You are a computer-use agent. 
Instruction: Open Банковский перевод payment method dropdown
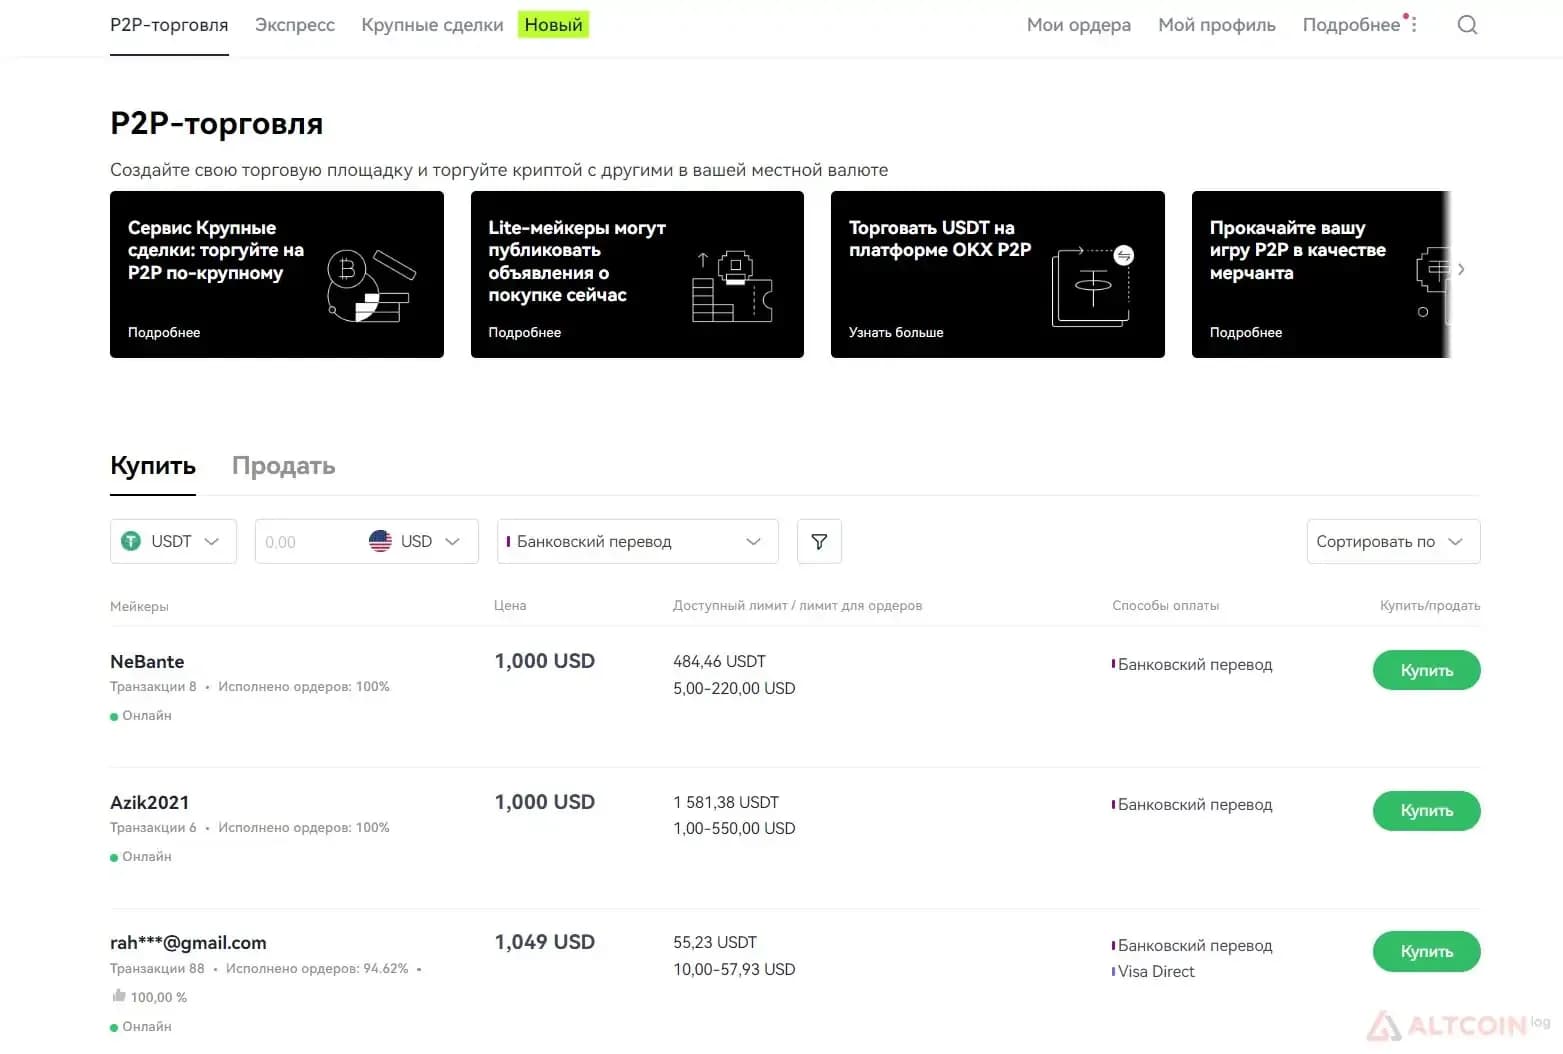(x=638, y=541)
